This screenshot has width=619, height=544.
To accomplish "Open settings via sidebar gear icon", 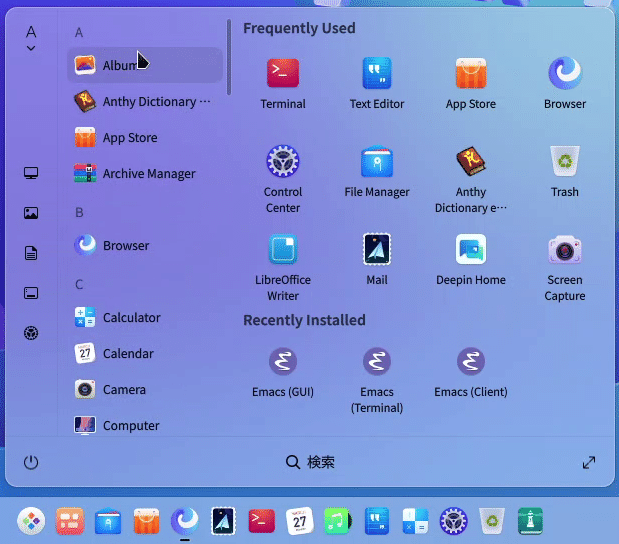I will click(x=31, y=333).
